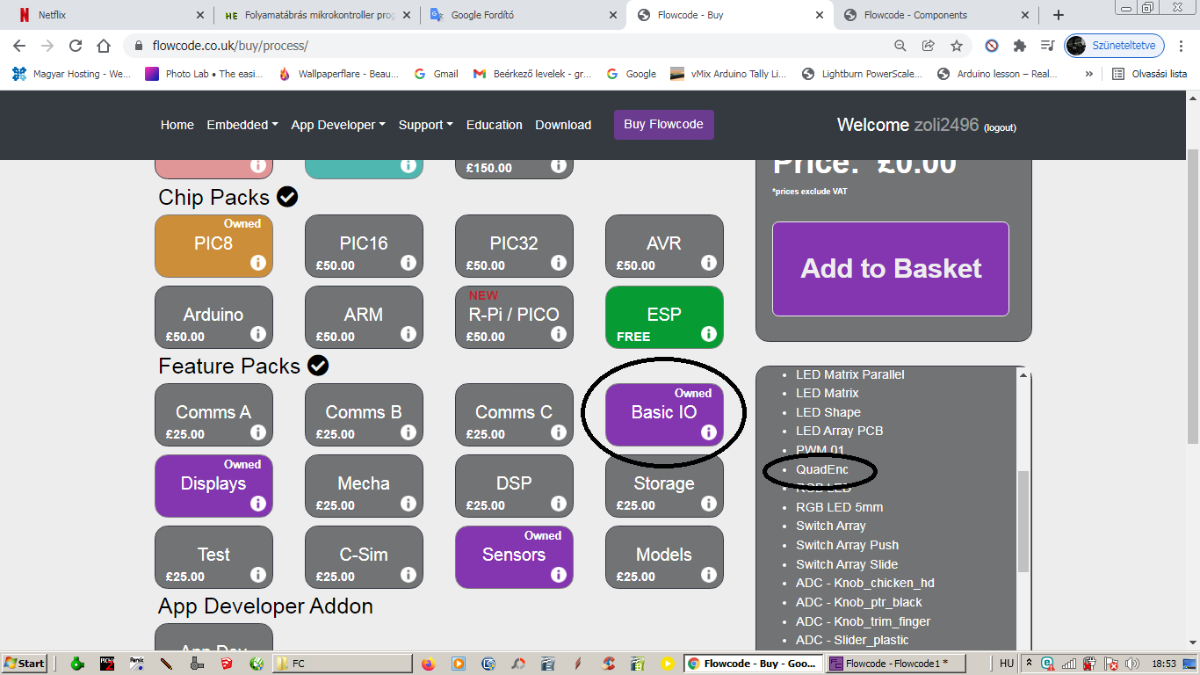Open the Chrome extensions puzzle icon
The width and height of the screenshot is (1200, 675).
[1020, 46]
